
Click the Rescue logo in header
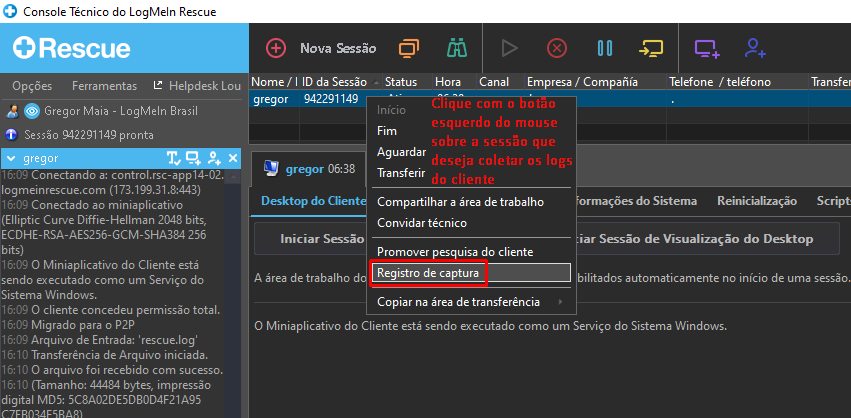[x=72, y=48]
